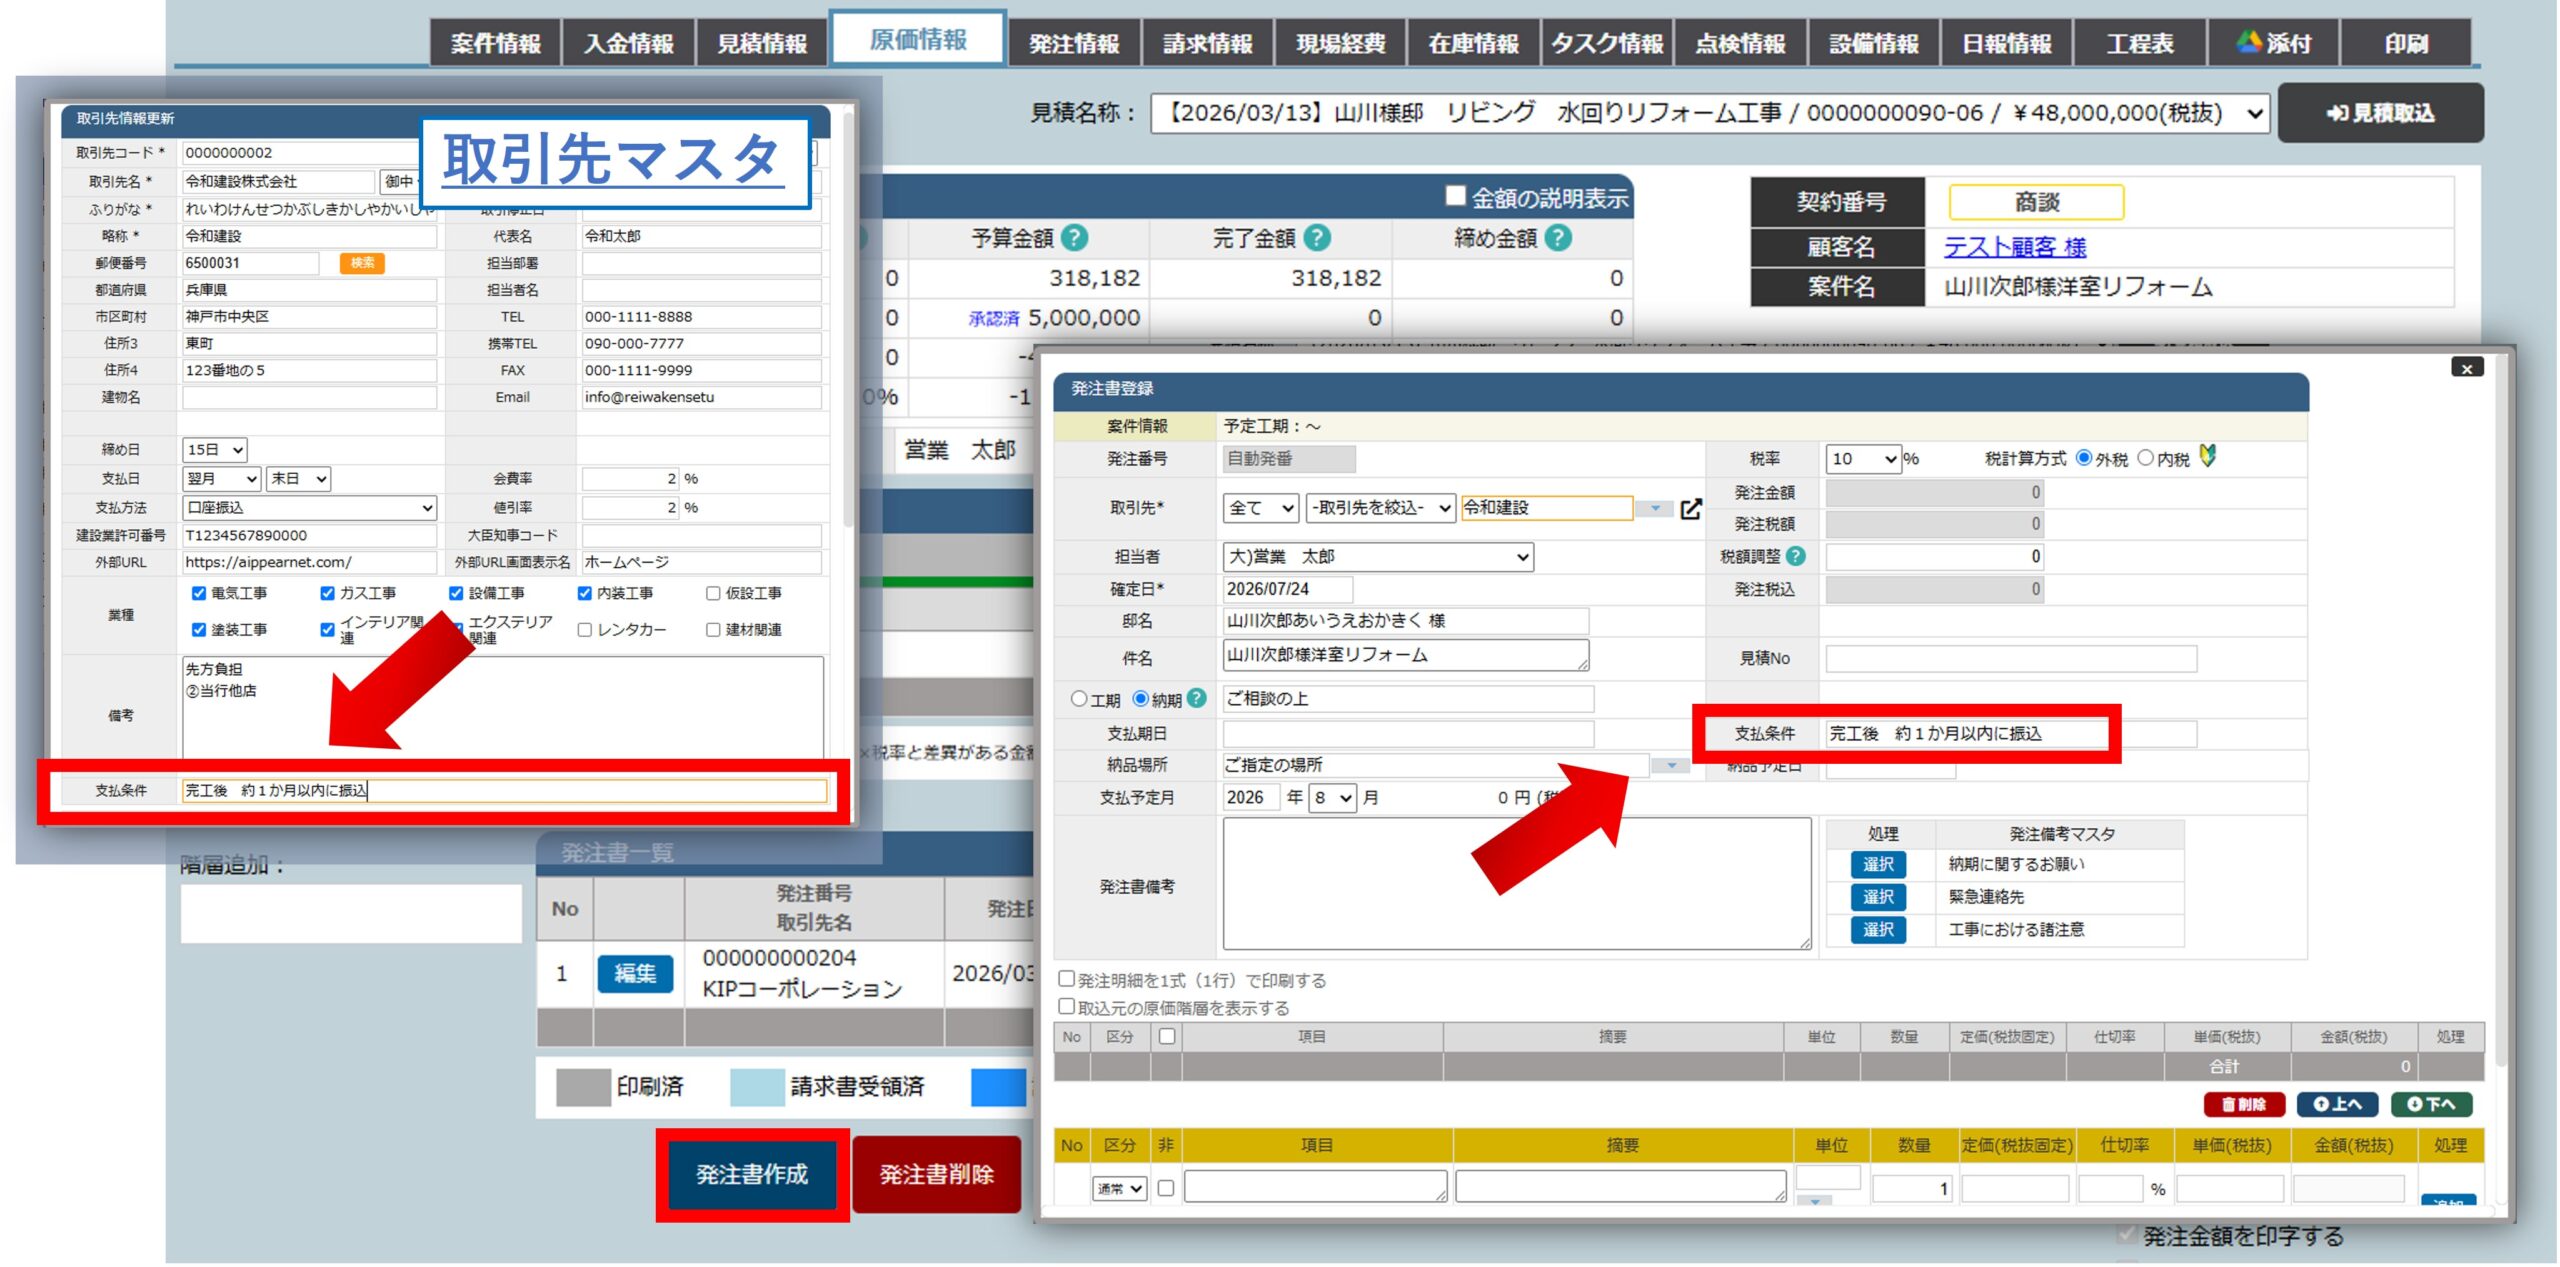Toggle 金額の説明表示 checkbox

(1456, 196)
